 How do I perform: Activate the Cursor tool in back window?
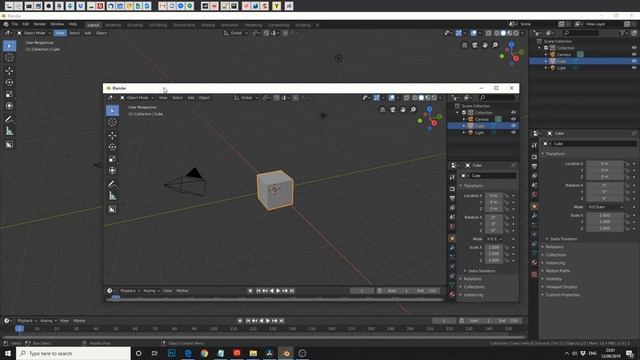[x=9, y=58]
